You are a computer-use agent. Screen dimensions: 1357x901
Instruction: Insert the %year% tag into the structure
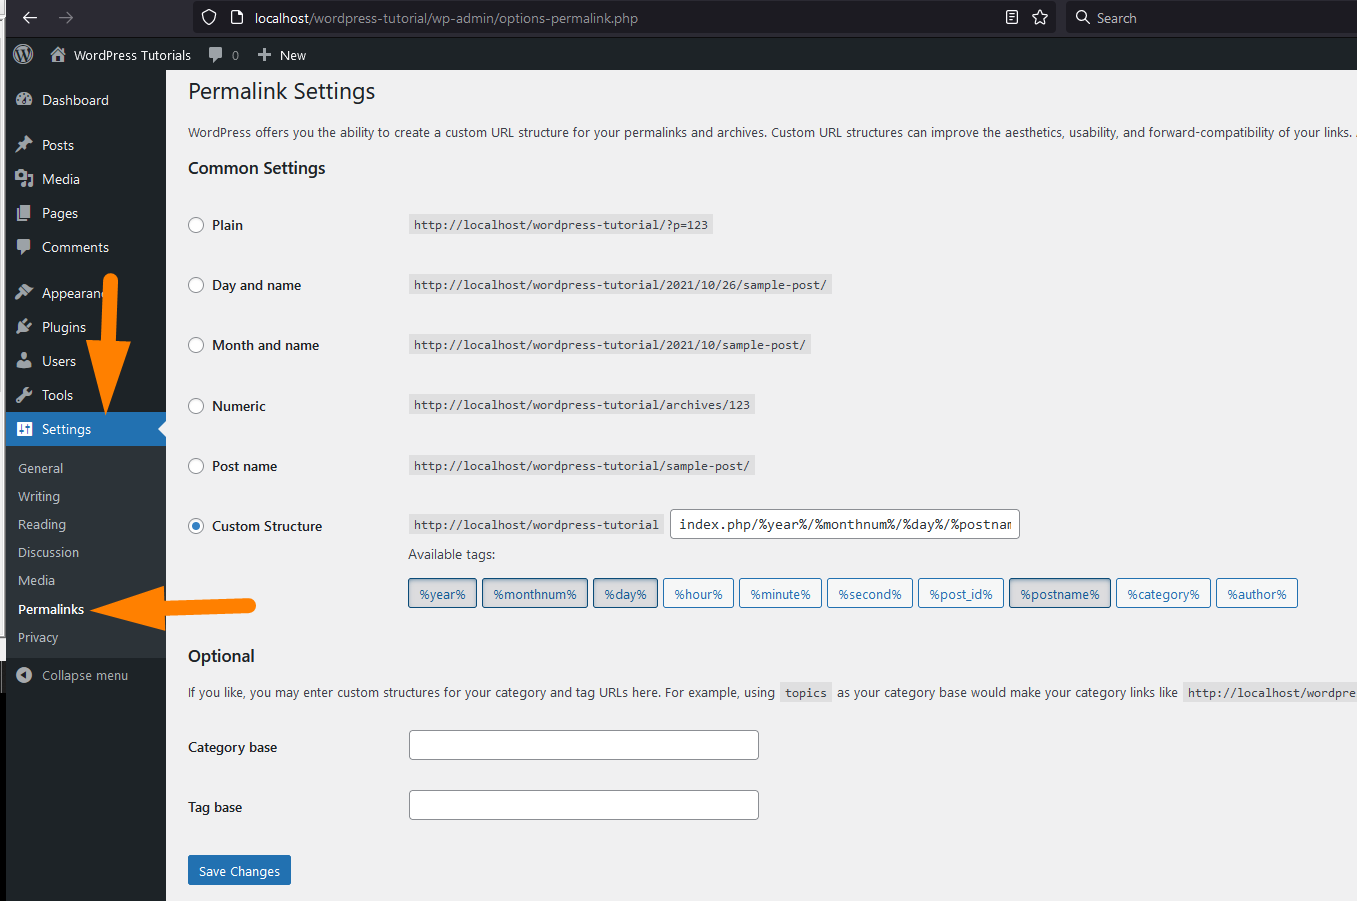tap(442, 593)
